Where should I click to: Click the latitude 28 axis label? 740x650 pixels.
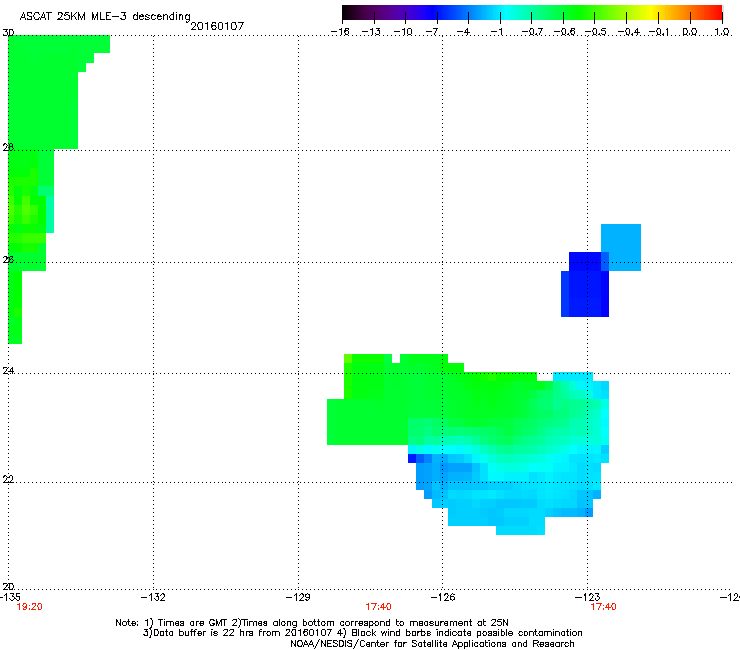(x=8, y=147)
